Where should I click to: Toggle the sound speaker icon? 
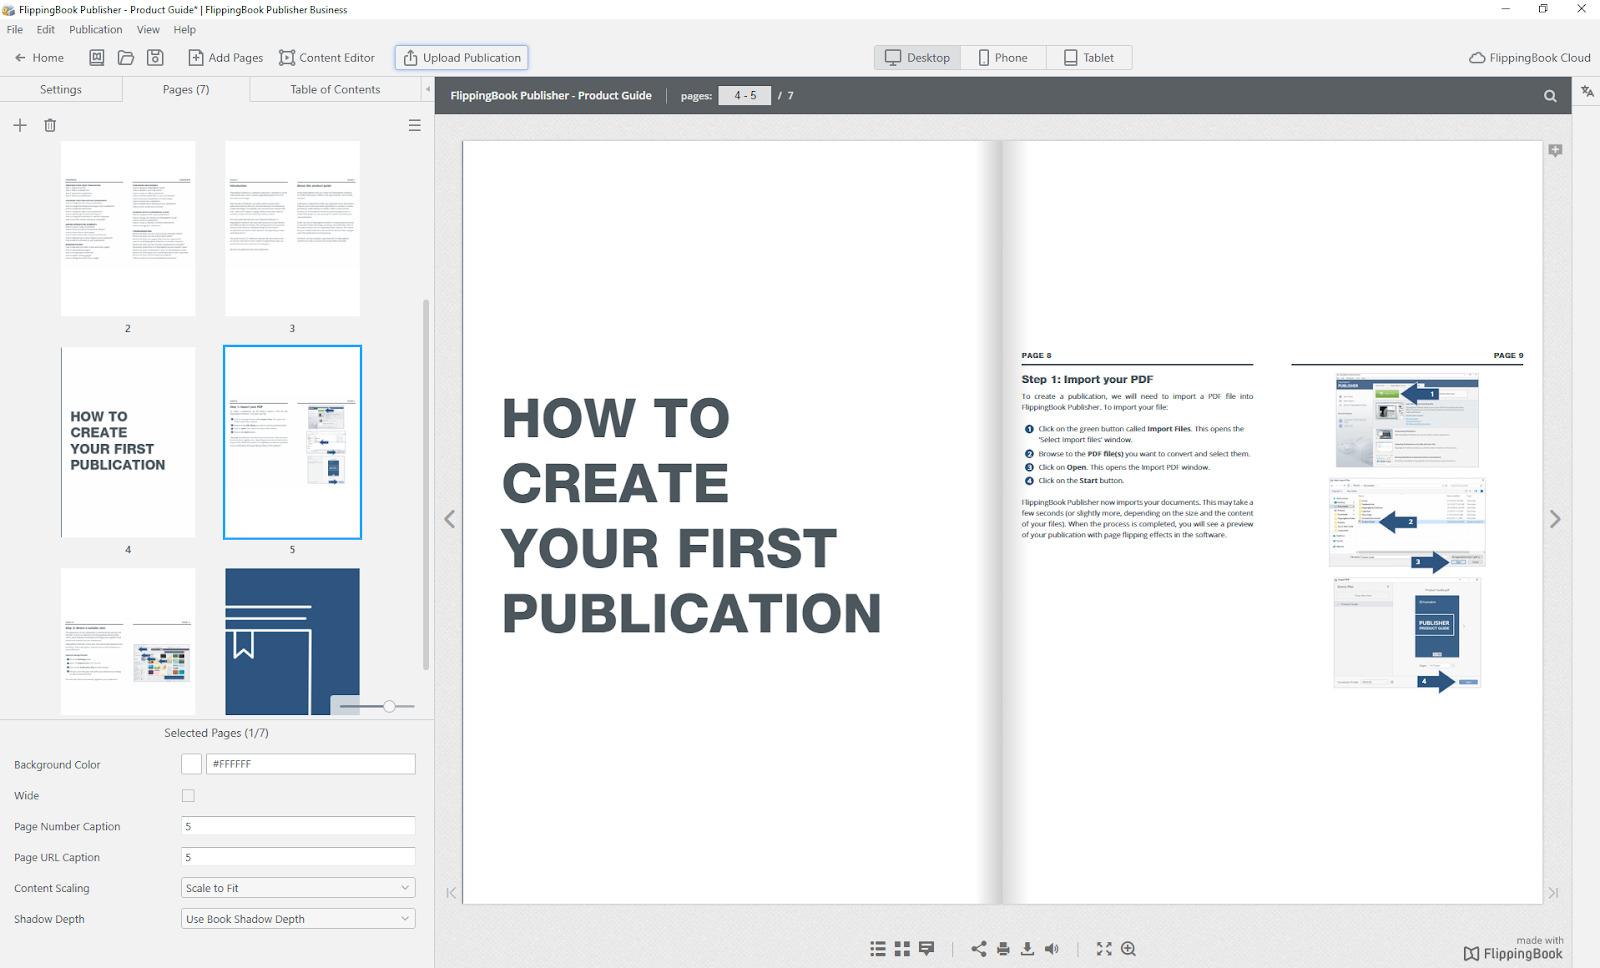point(1052,949)
